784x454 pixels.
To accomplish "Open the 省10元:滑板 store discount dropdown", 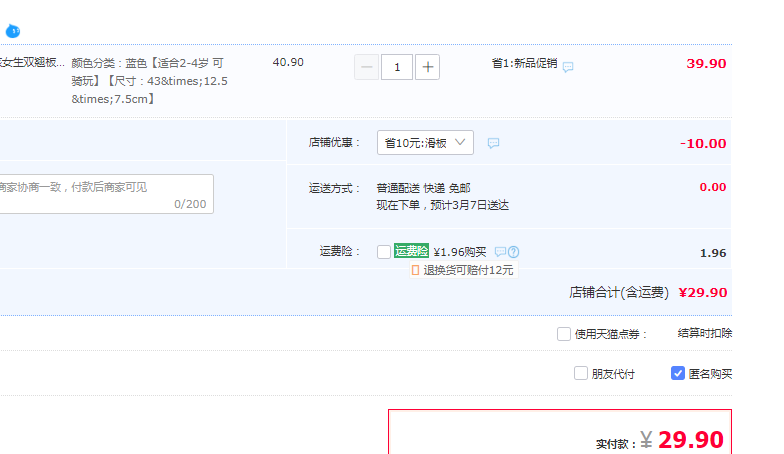I will (425, 143).
